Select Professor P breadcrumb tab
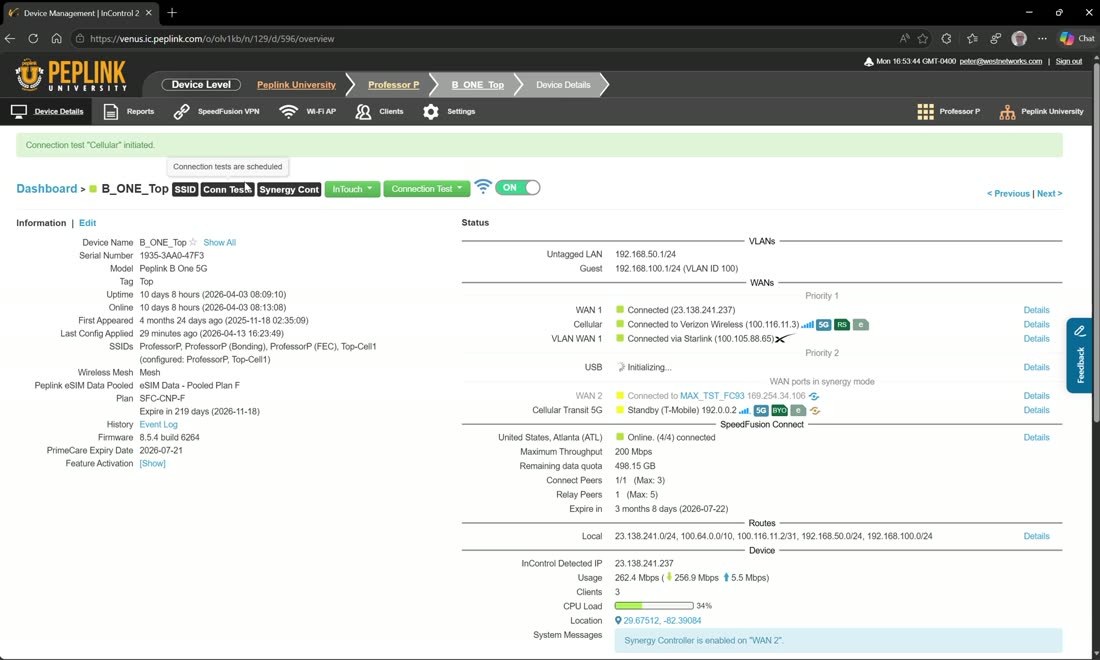Image resolution: width=1100 pixels, height=660 pixels. (x=394, y=85)
